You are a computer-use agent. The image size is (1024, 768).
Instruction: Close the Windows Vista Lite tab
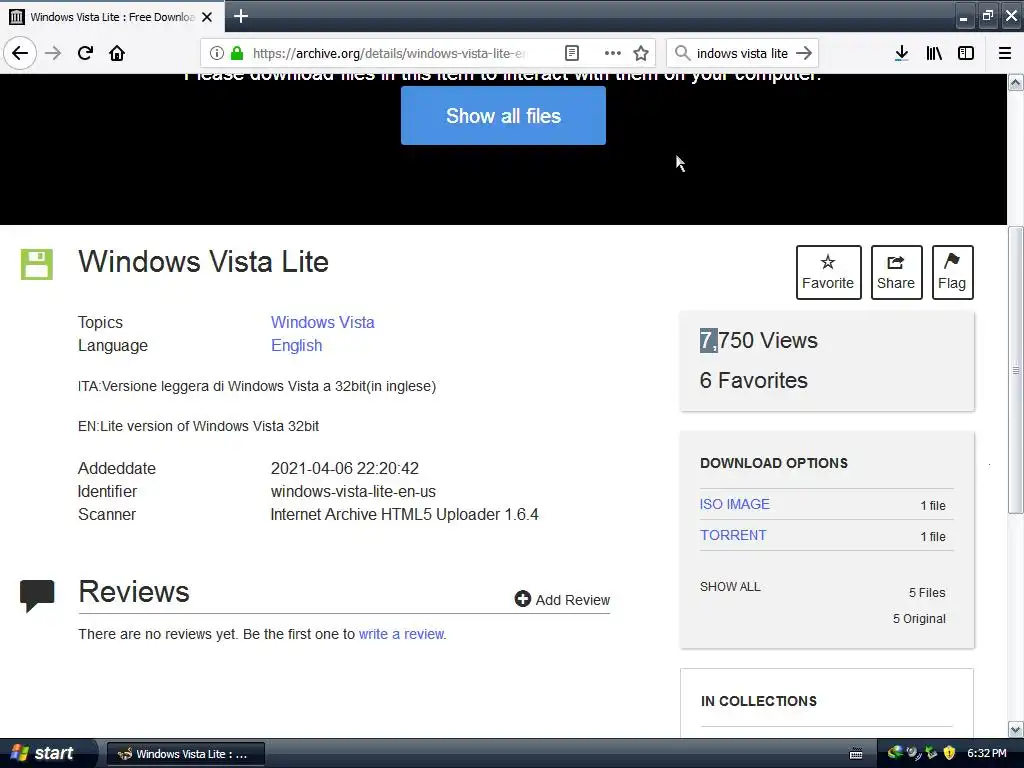(x=207, y=17)
